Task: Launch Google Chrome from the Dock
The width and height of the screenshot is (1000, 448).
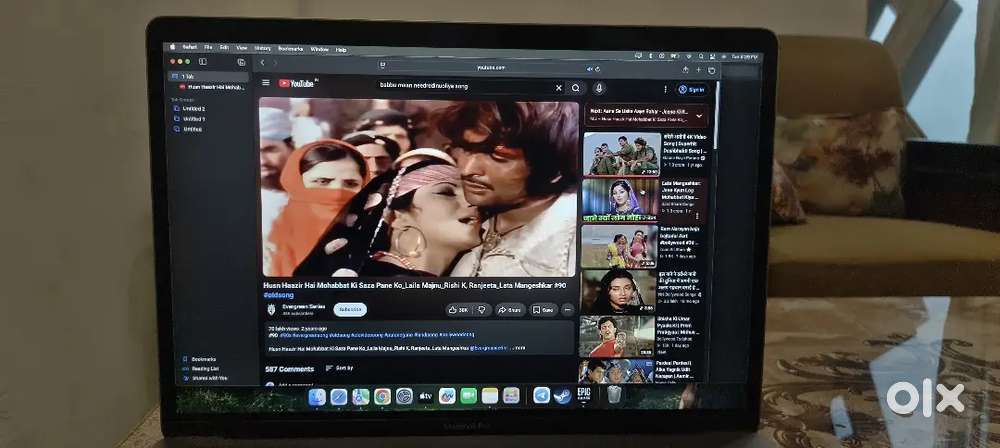Action: (x=383, y=396)
